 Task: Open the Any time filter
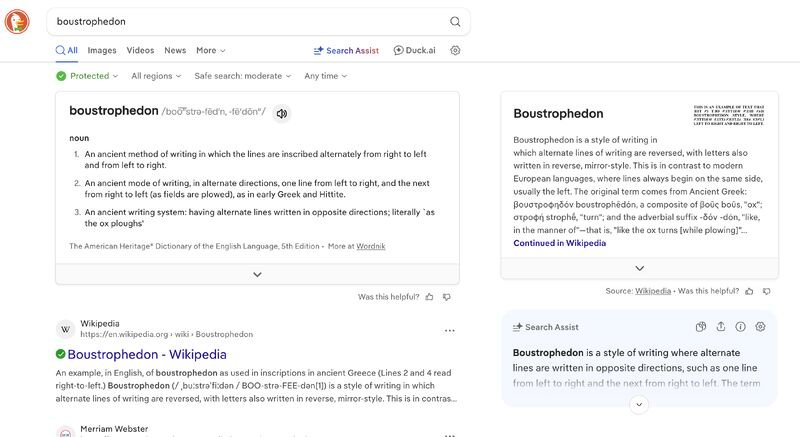click(x=326, y=76)
